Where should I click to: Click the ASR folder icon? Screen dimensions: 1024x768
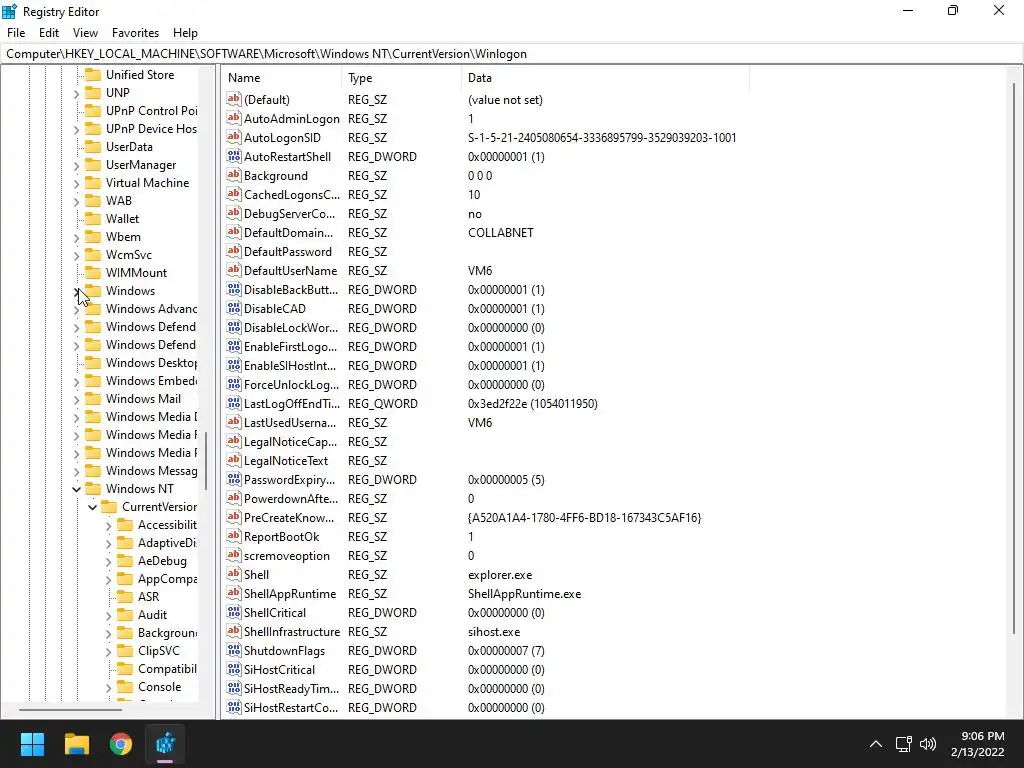(x=125, y=596)
